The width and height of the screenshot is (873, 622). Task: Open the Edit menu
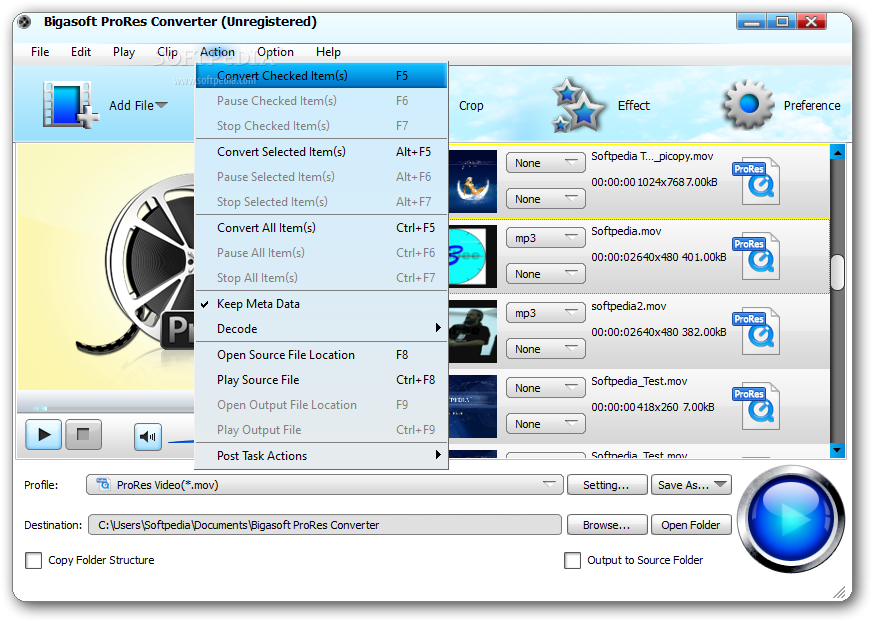click(x=81, y=52)
